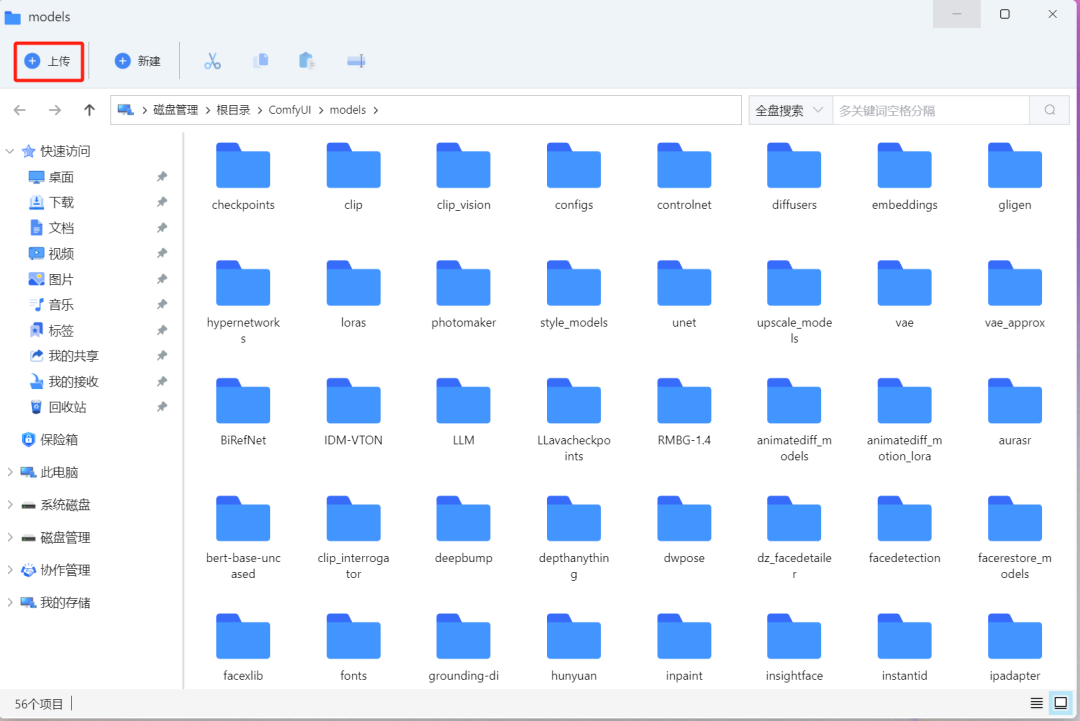Select the scissors cut icon

tap(212, 61)
